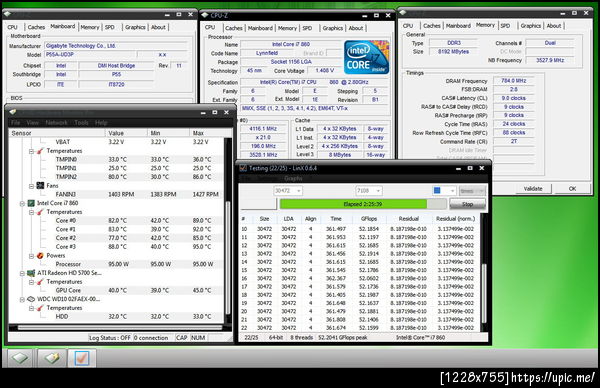Switch to SPD tab in Memory CPU-Z window
The width and height of the screenshot is (600, 388).
pos(505,26)
